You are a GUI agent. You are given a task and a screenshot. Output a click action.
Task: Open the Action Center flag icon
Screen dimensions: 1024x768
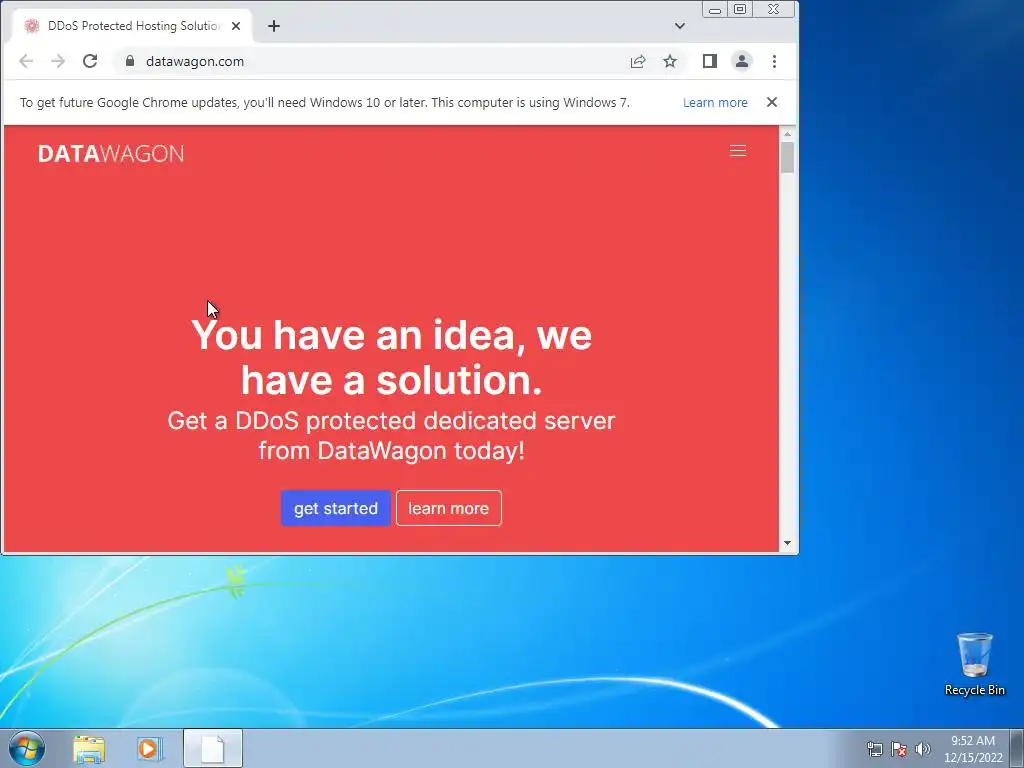pyautogui.click(x=899, y=749)
